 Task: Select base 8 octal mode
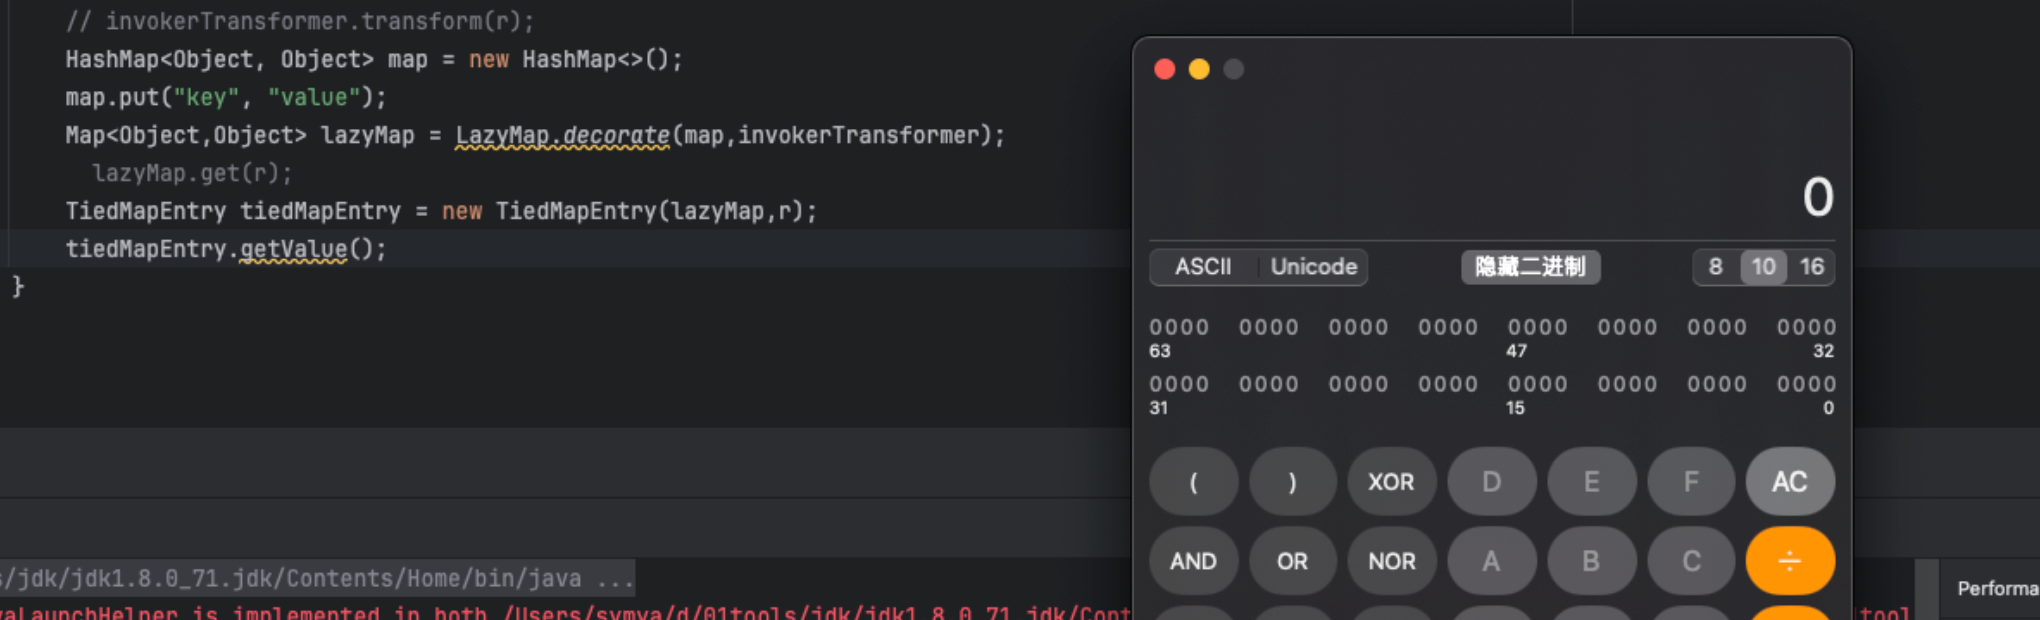click(x=1716, y=267)
